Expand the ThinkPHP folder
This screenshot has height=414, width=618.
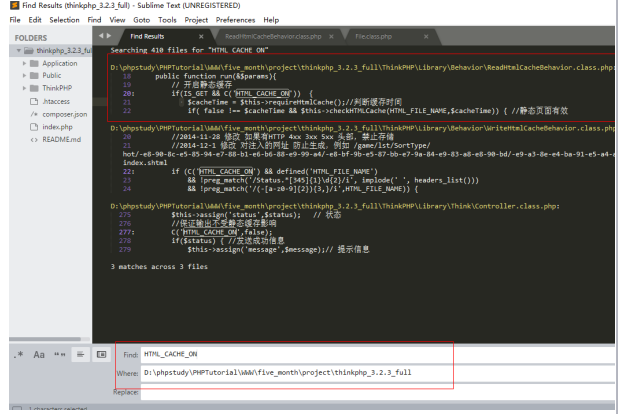pos(24,88)
